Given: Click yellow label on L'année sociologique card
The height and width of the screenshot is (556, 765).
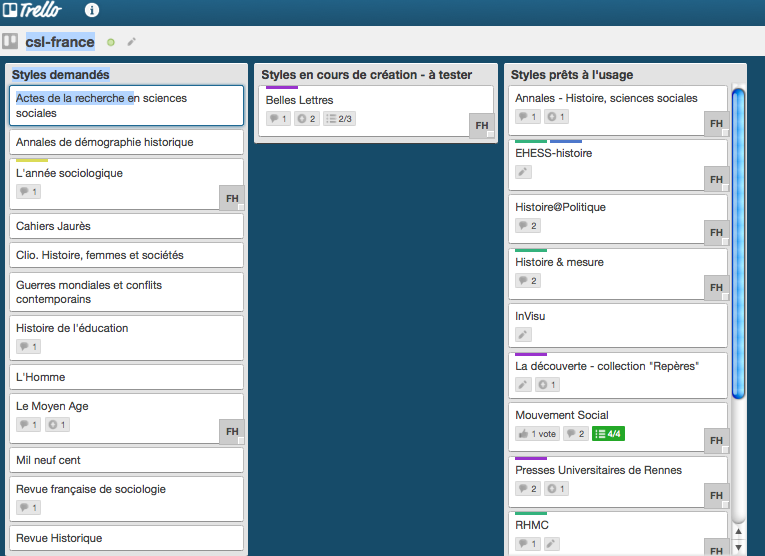Looking at the screenshot, I should 32,160.
